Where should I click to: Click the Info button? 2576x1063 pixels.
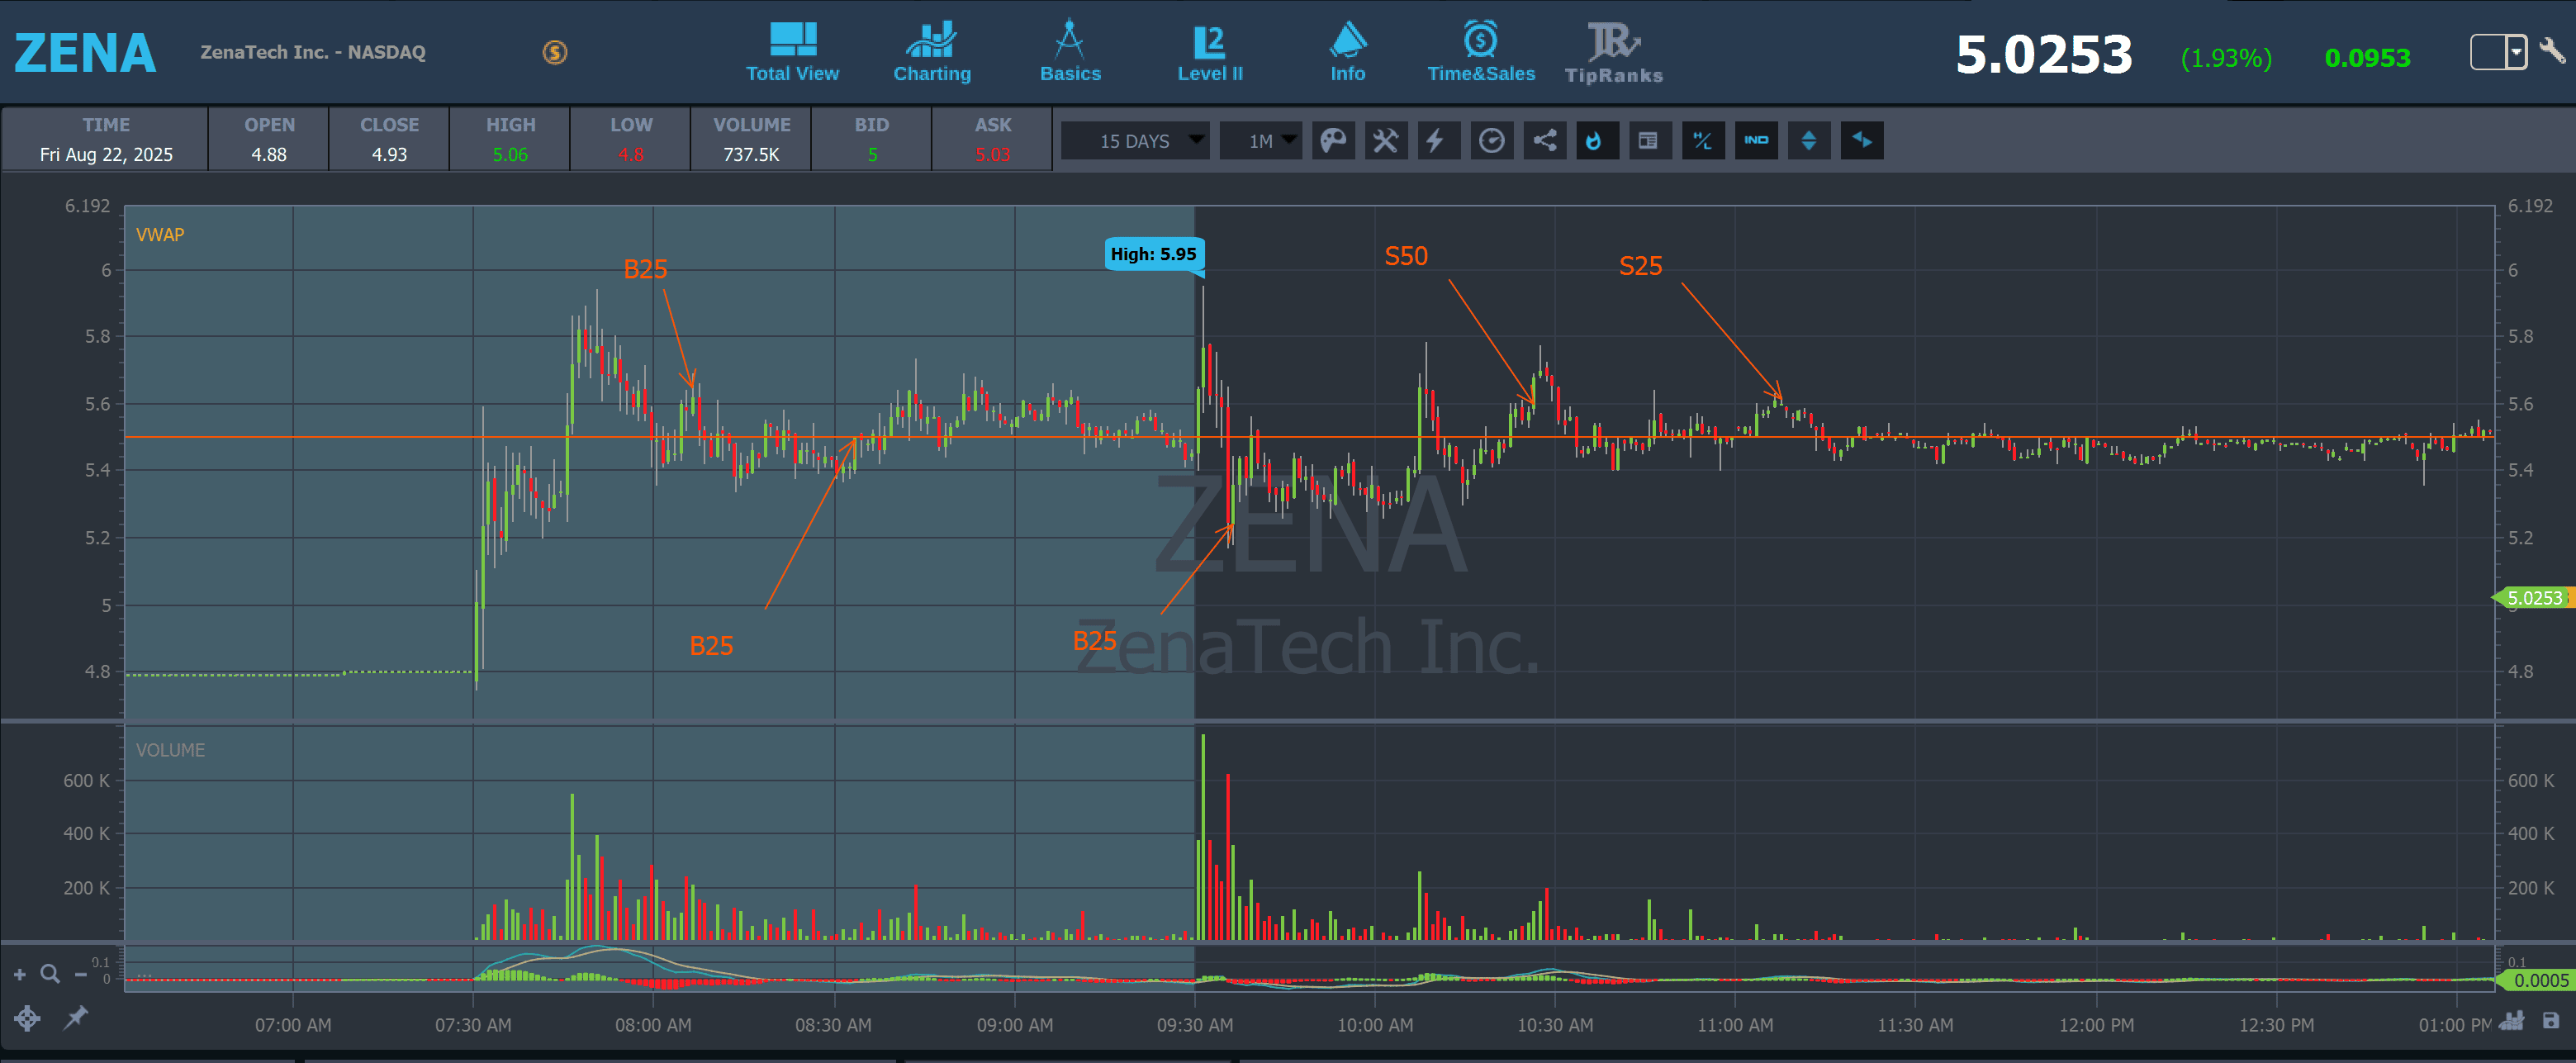pyautogui.click(x=1347, y=52)
